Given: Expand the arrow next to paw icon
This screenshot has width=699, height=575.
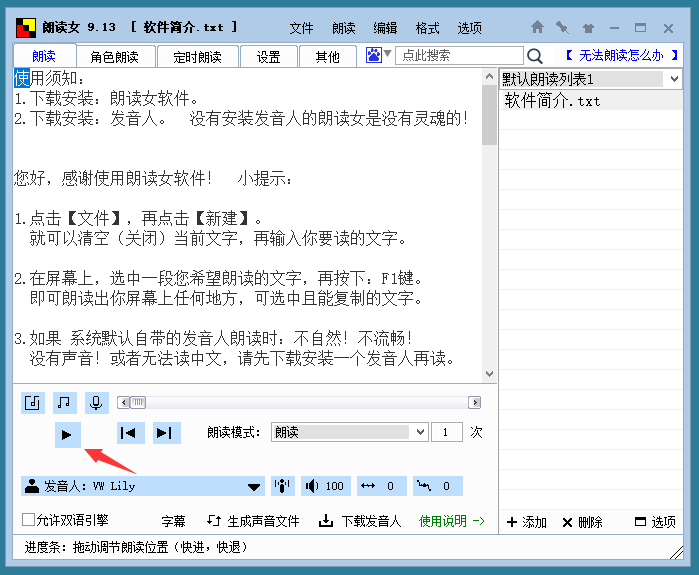Looking at the screenshot, I should click(387, 54).
